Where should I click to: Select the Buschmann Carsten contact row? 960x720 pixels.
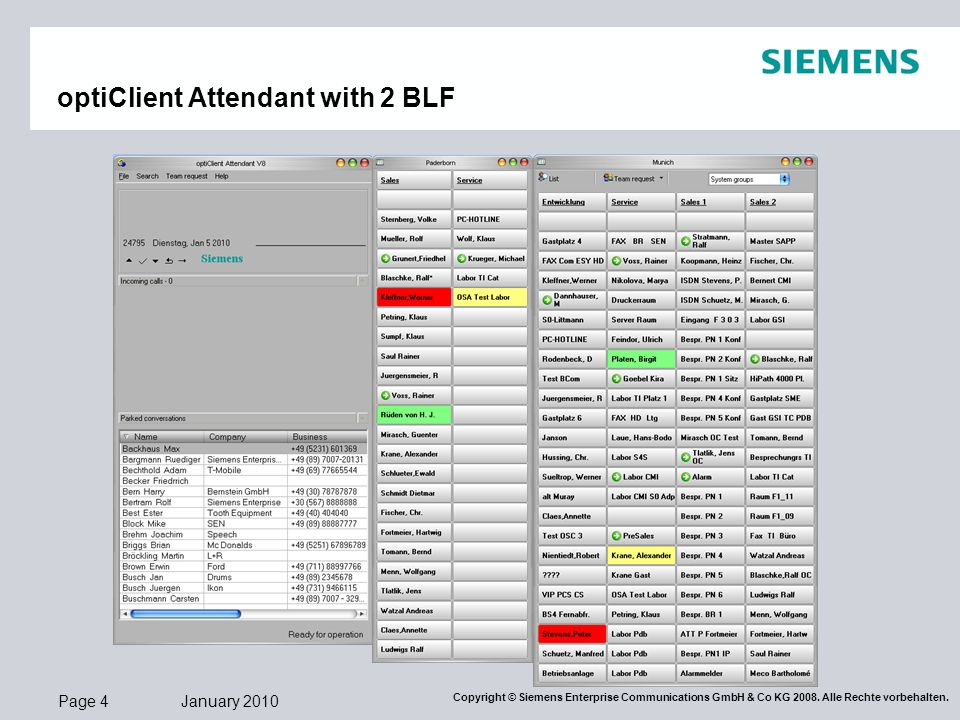[244, 599]
